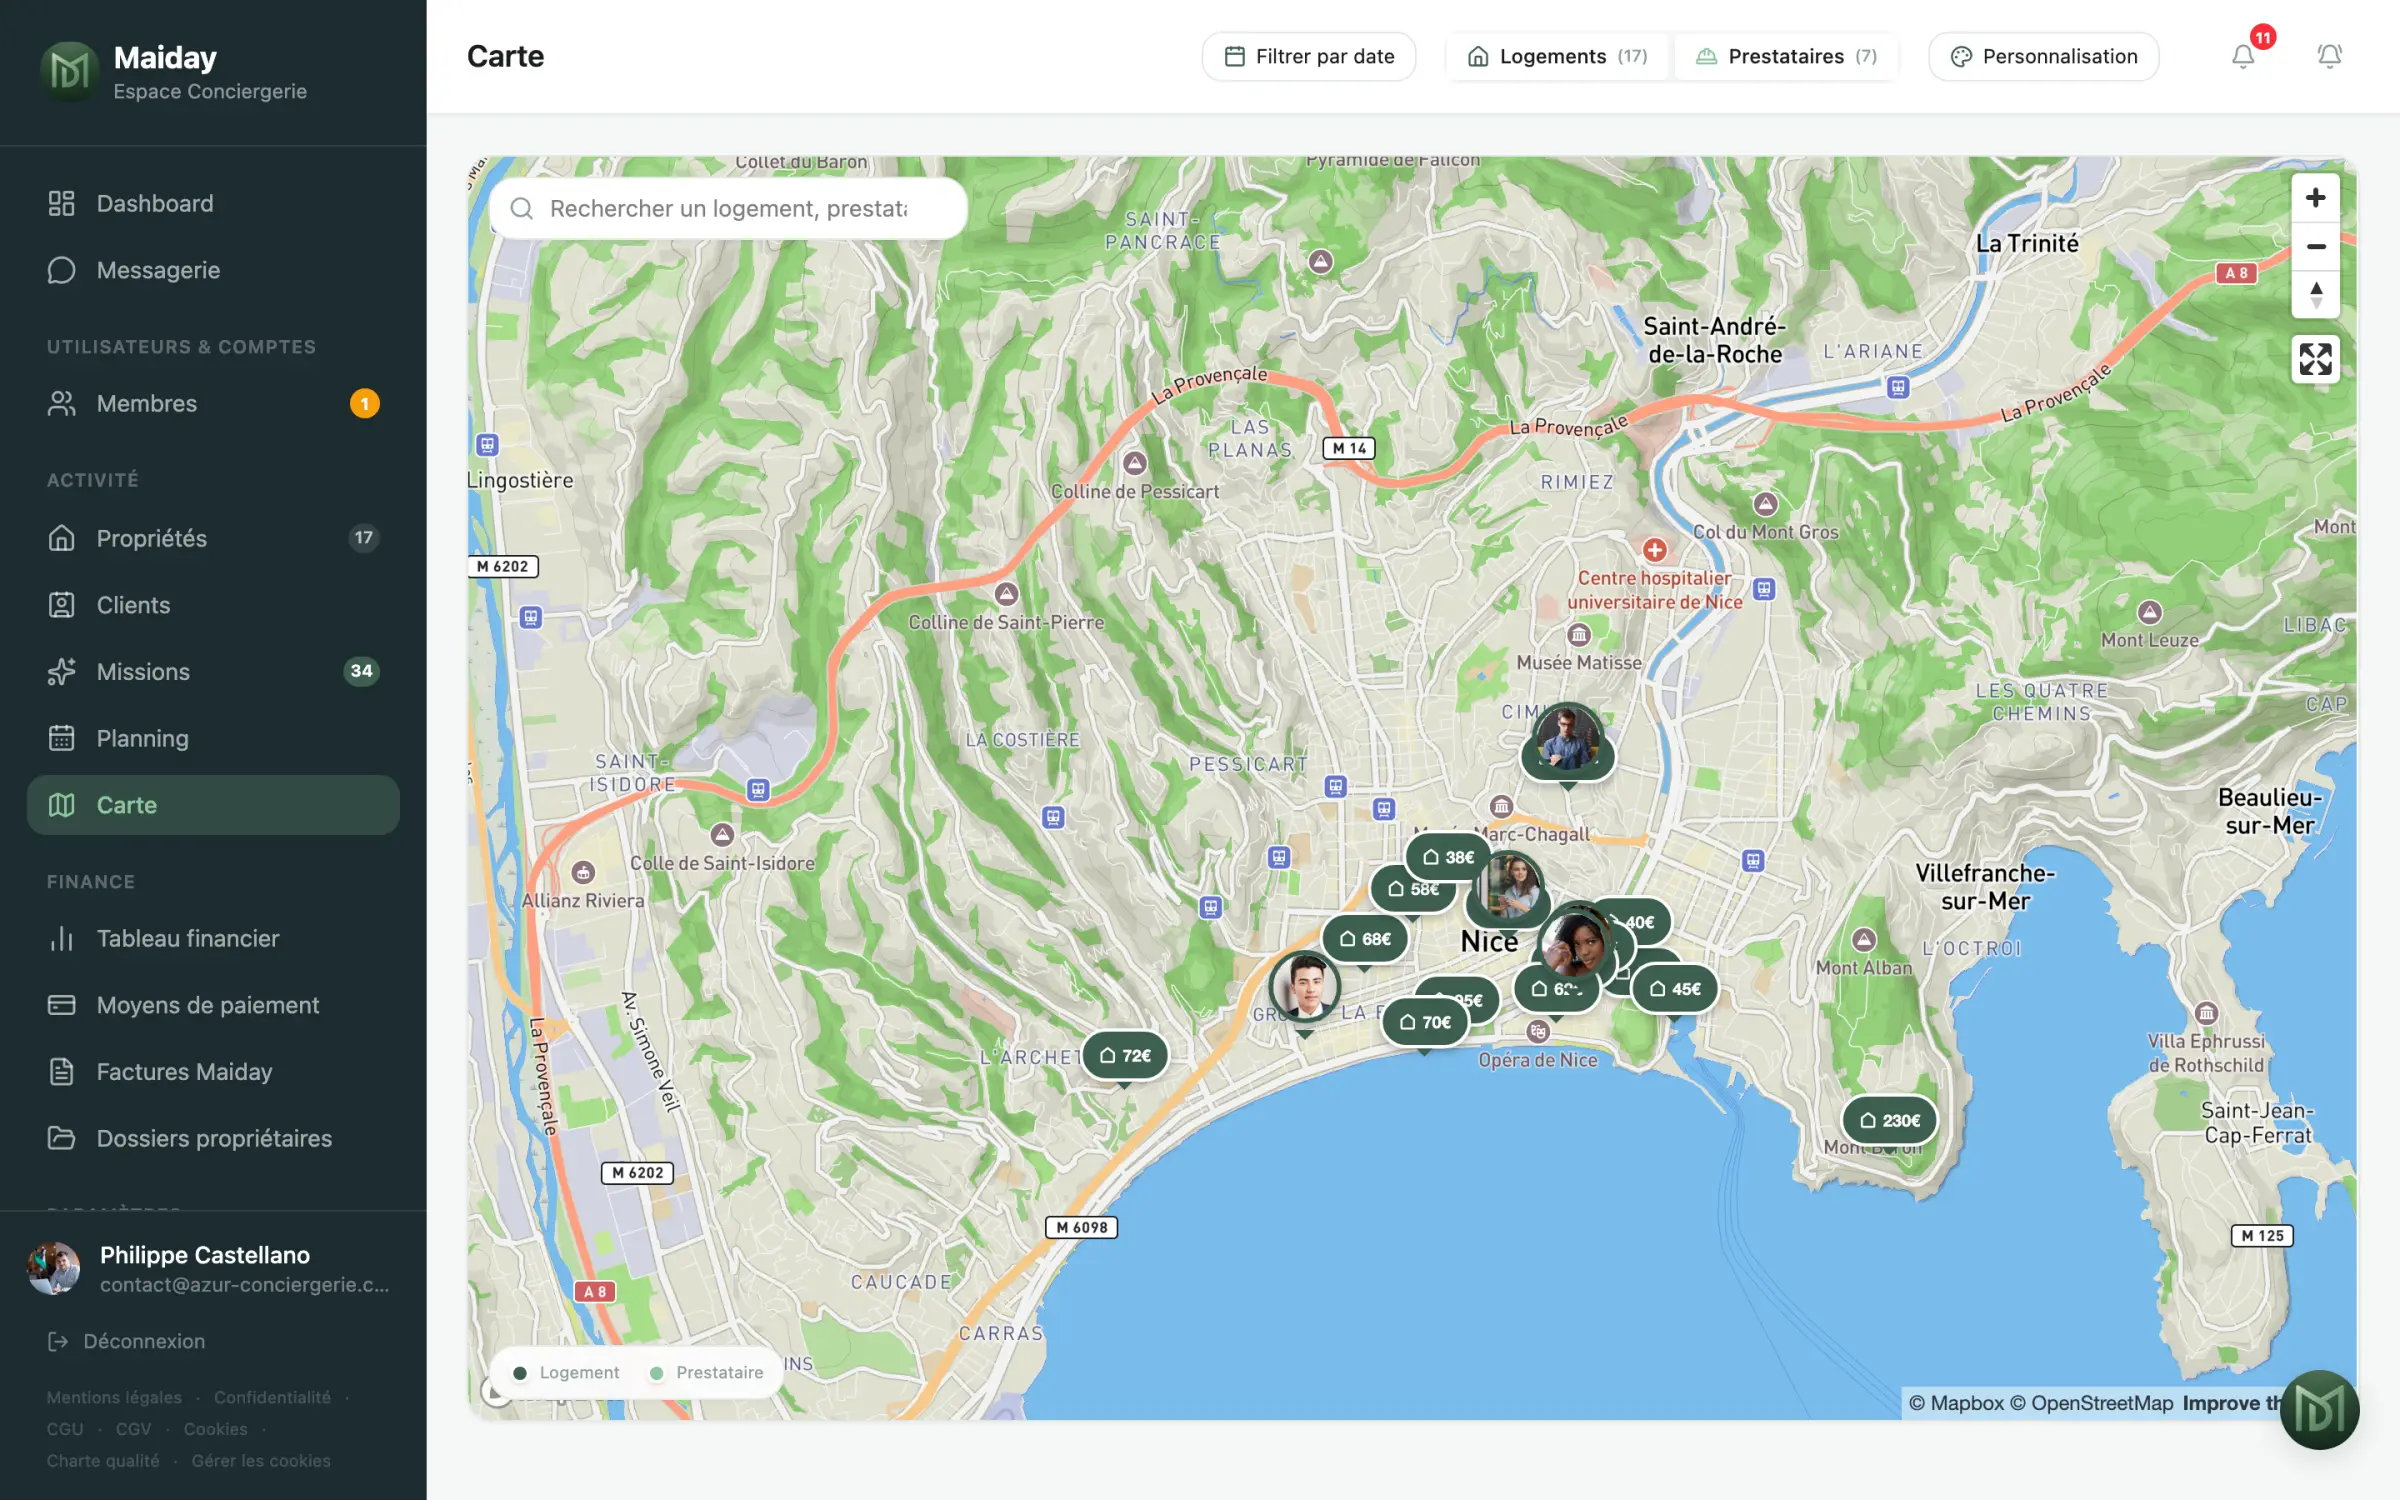Open Missions page

click(x=213, y=672)
